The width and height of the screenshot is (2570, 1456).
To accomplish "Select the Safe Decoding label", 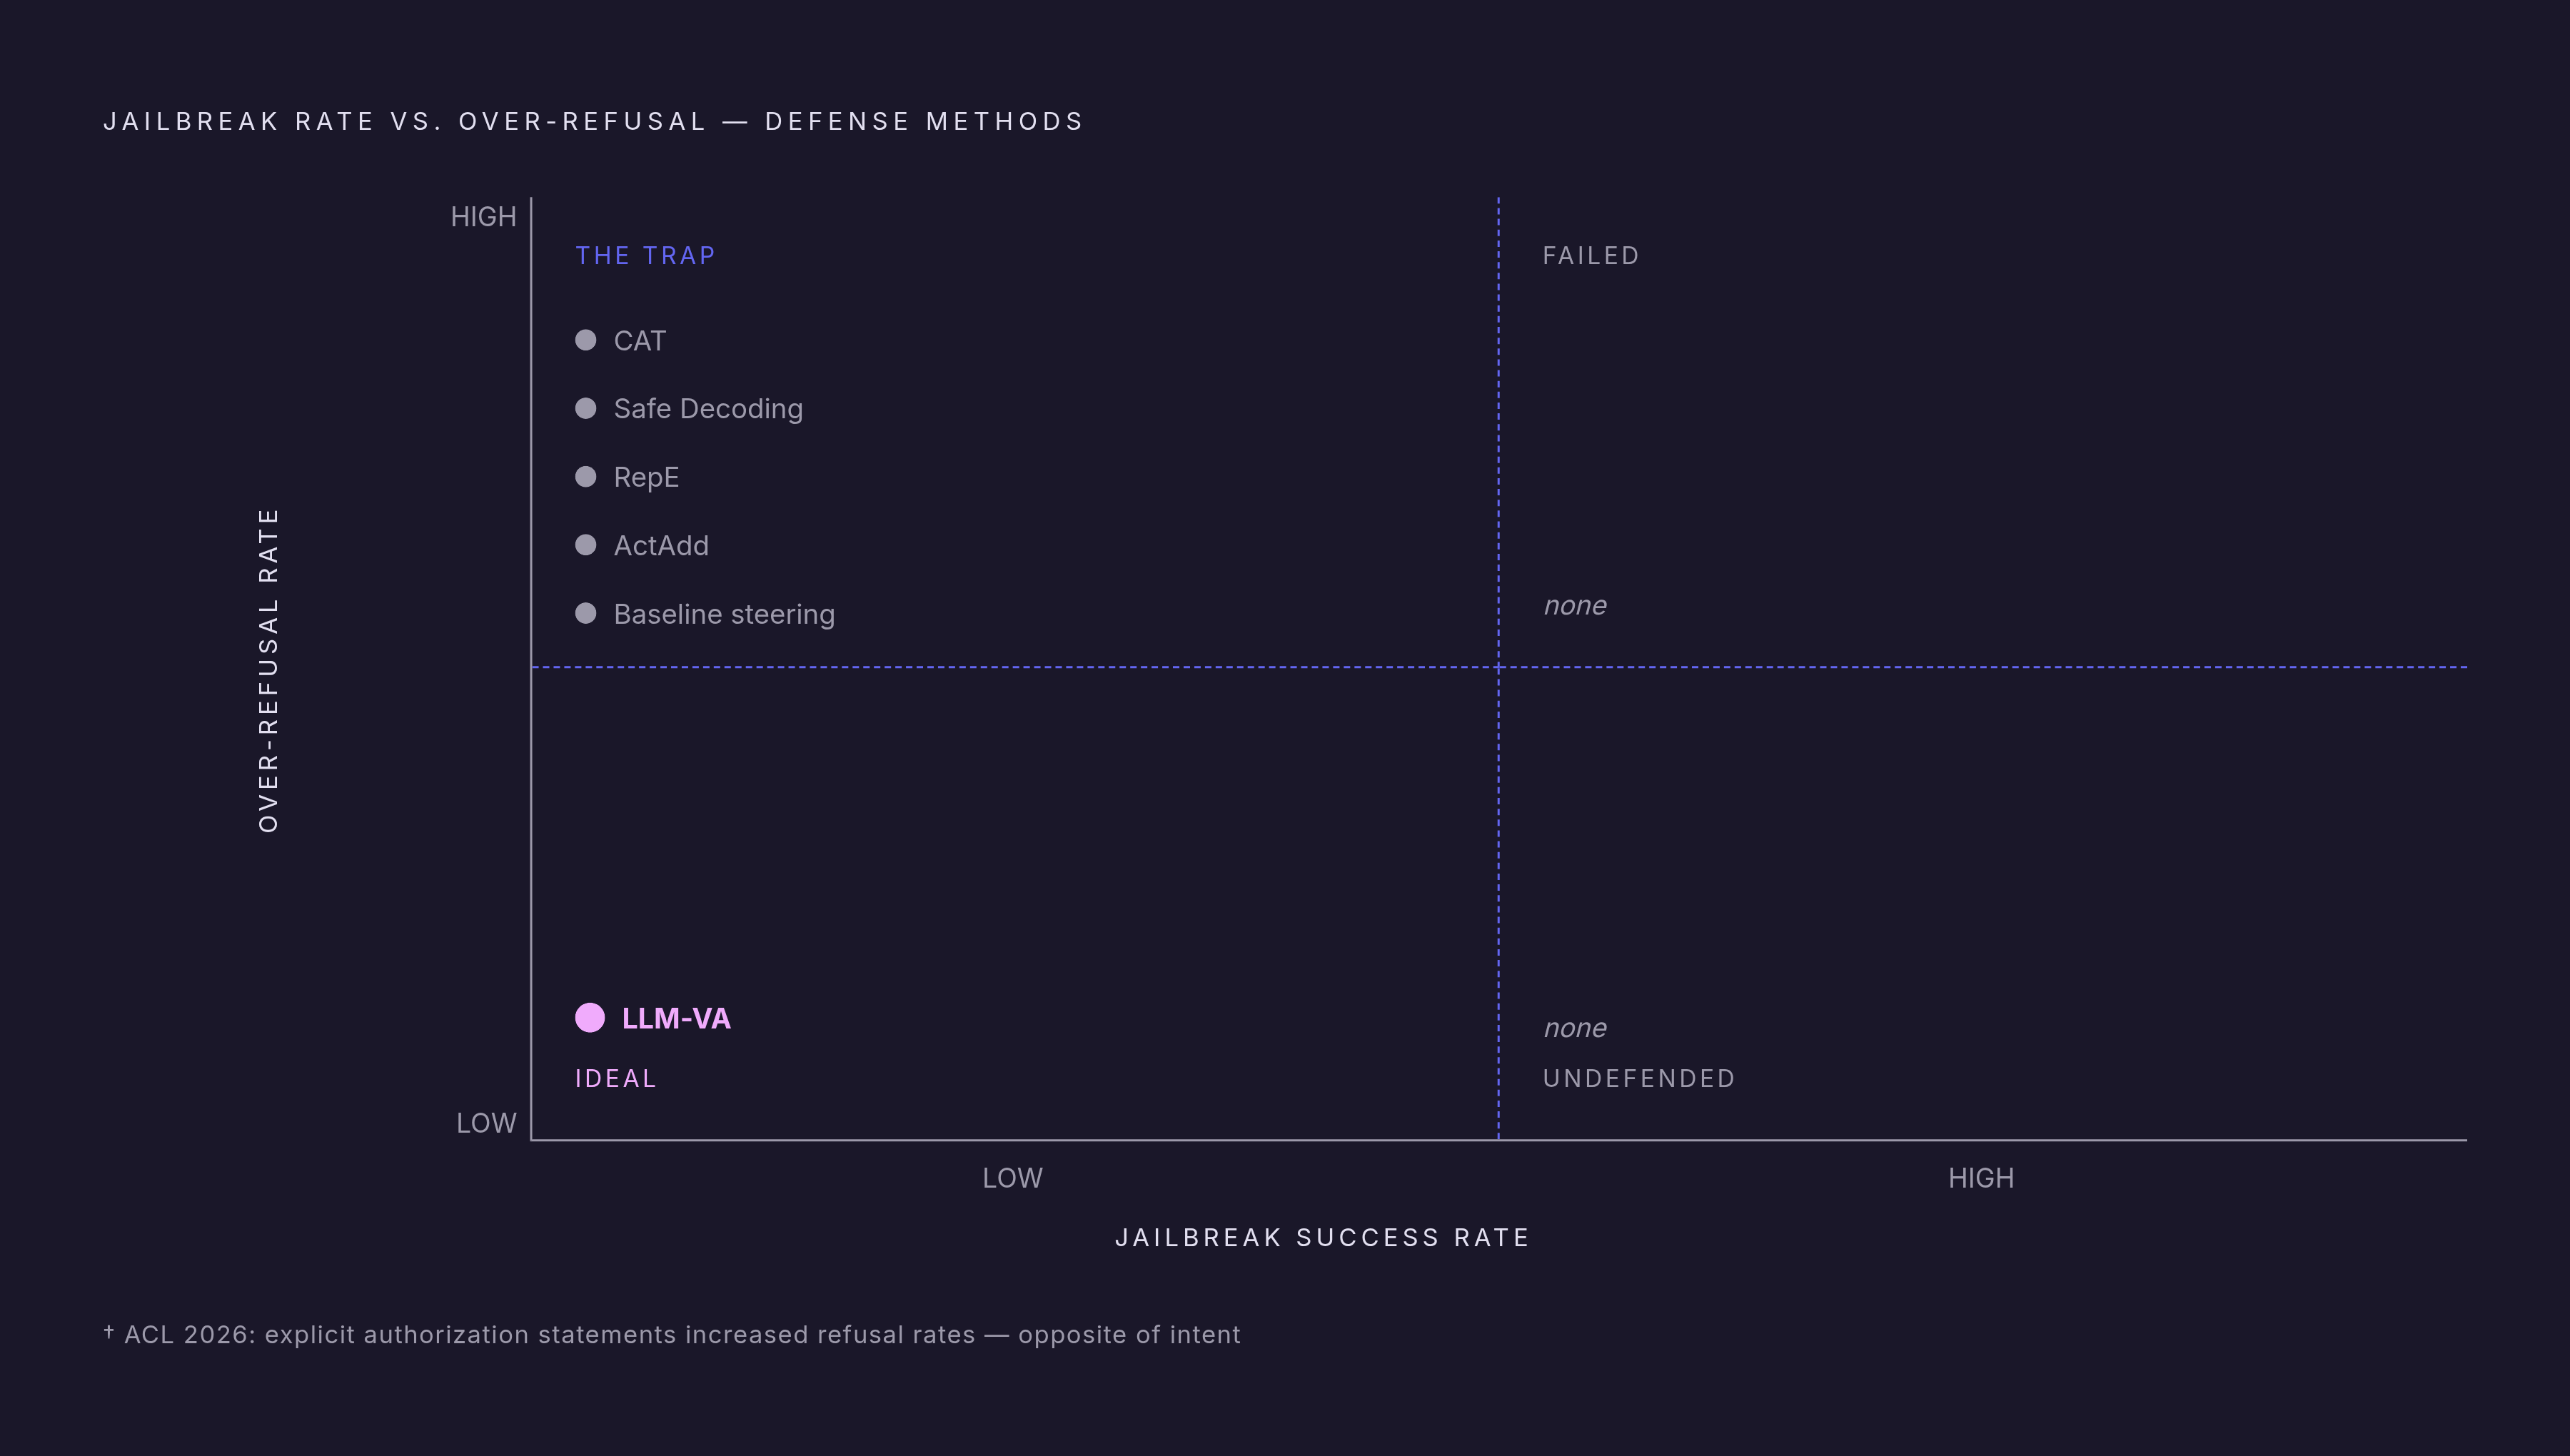I will coord(708,409).
